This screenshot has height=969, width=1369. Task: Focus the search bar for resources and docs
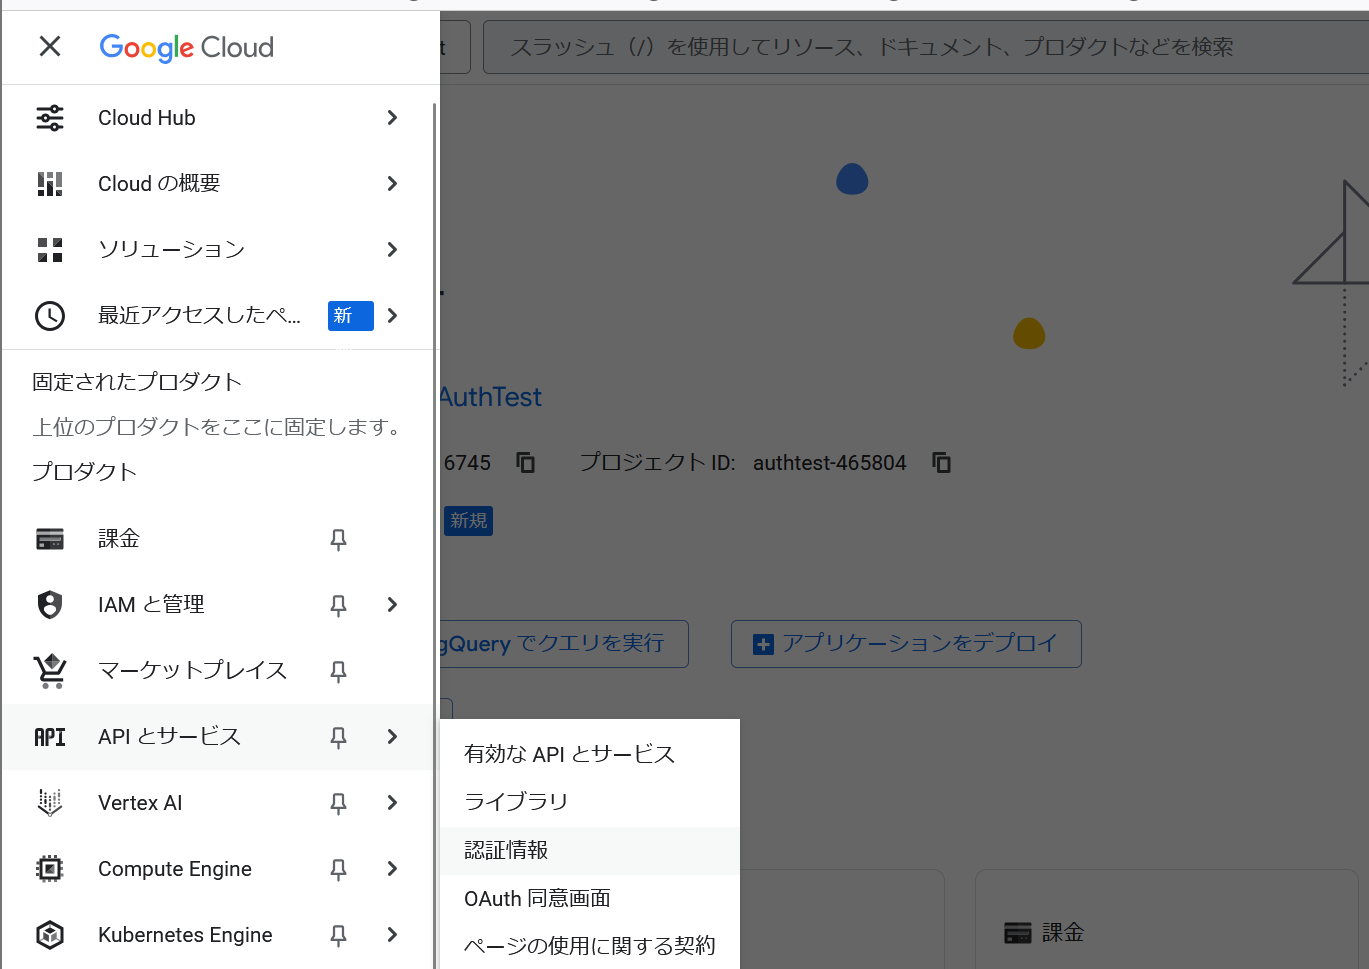(925, 47)
